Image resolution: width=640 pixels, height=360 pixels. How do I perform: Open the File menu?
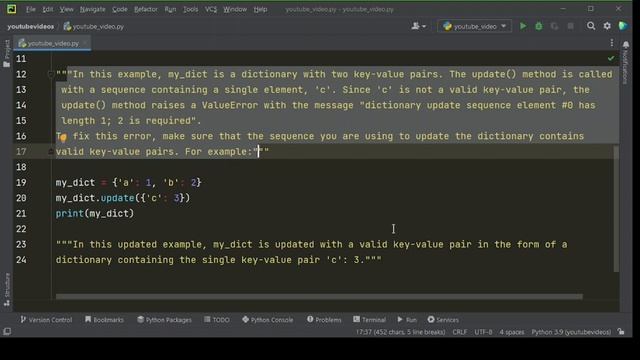pyautogui.click(x=31, y=9)
